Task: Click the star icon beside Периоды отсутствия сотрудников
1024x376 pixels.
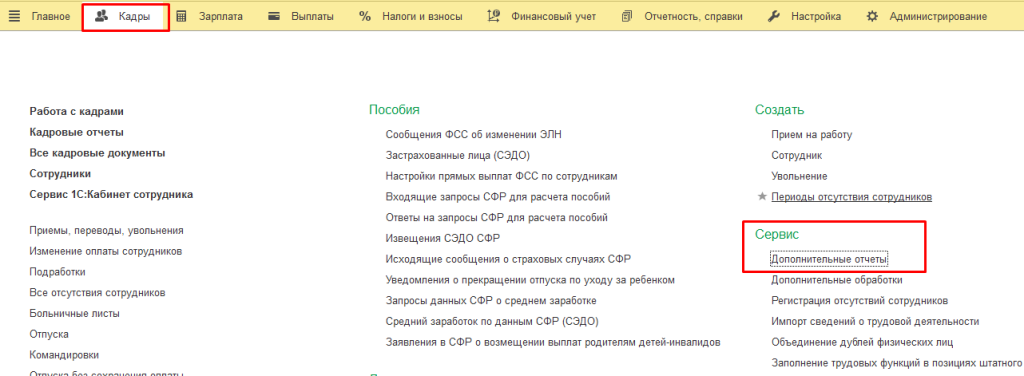Action: 761,196
